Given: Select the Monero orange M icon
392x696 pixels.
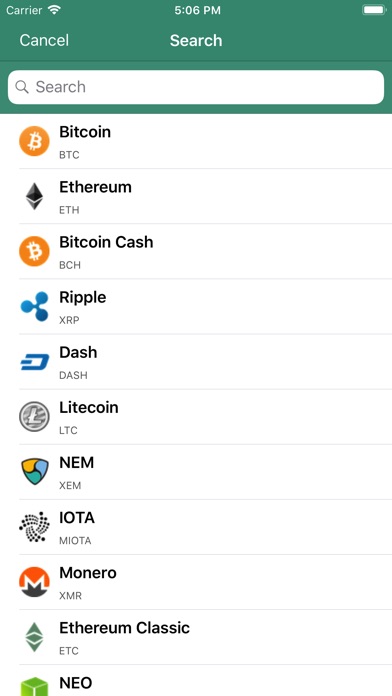Looking at the screenshot, I should (x=34, y=582).
